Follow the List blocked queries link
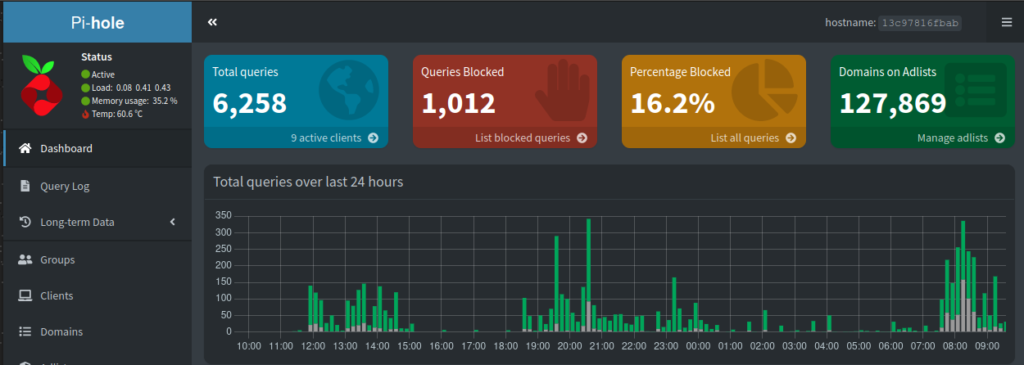 coord(505,138)
